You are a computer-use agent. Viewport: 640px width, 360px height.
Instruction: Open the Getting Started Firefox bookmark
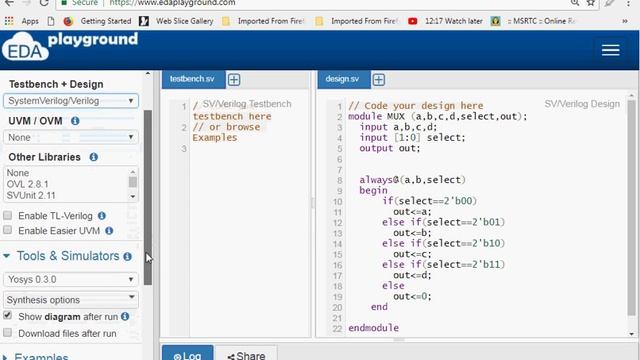[98, 21]
